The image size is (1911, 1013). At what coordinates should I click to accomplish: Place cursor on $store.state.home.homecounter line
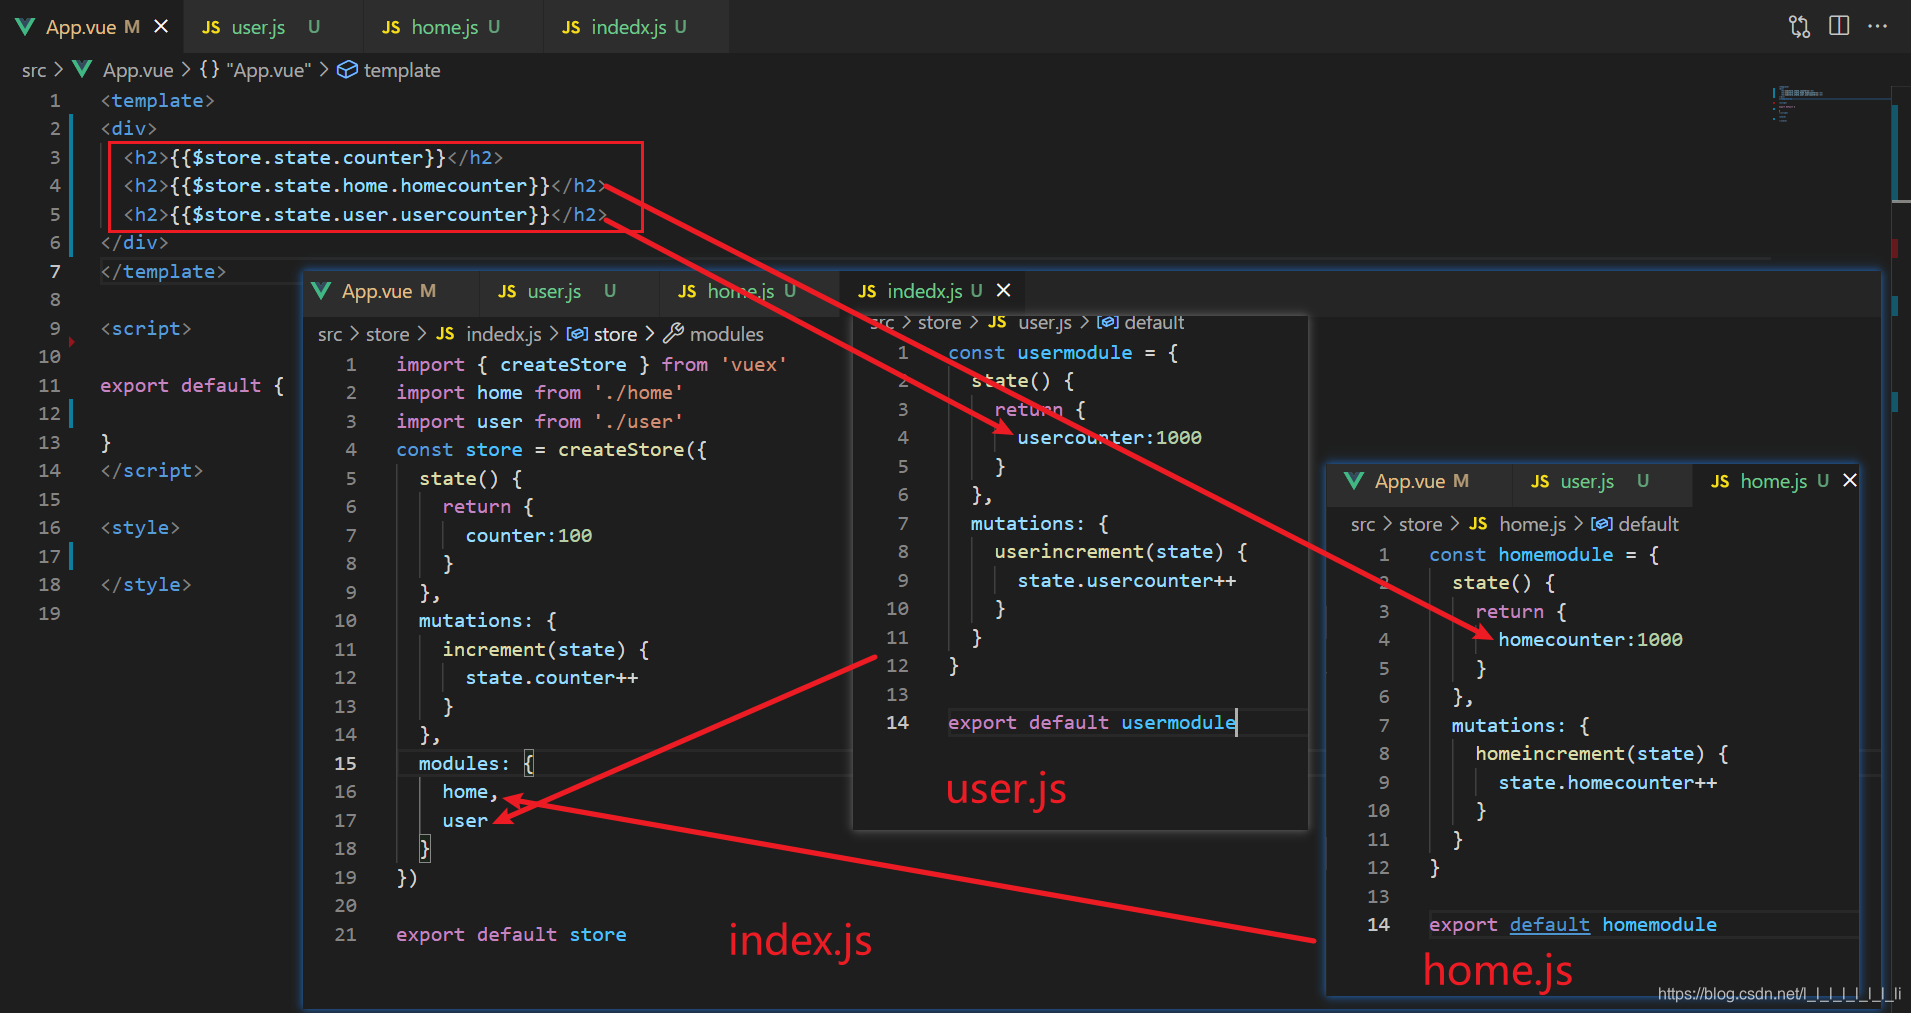(365, 186)
